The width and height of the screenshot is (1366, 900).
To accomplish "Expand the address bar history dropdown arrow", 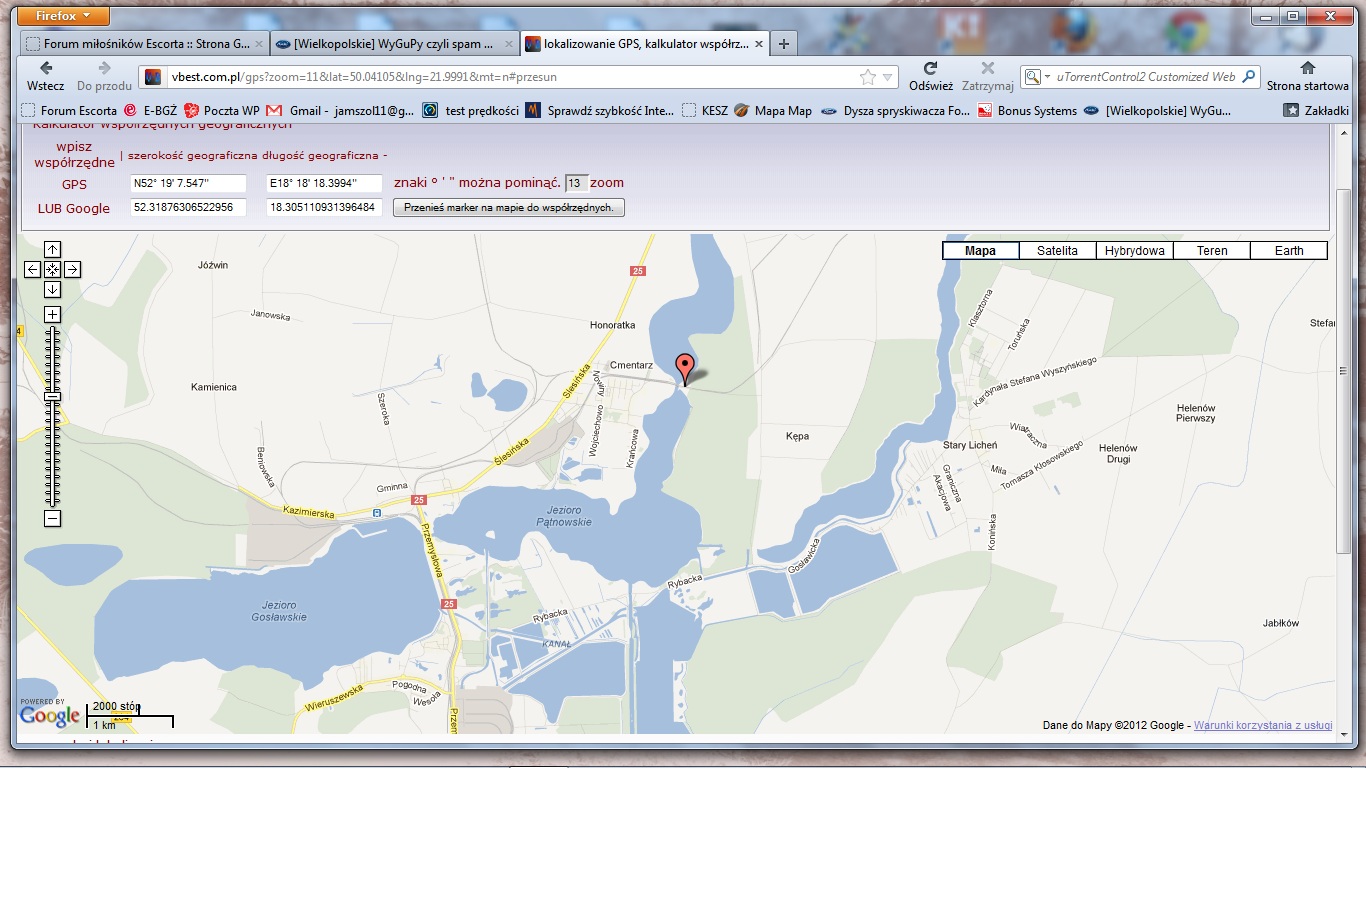I will [887, 77].
